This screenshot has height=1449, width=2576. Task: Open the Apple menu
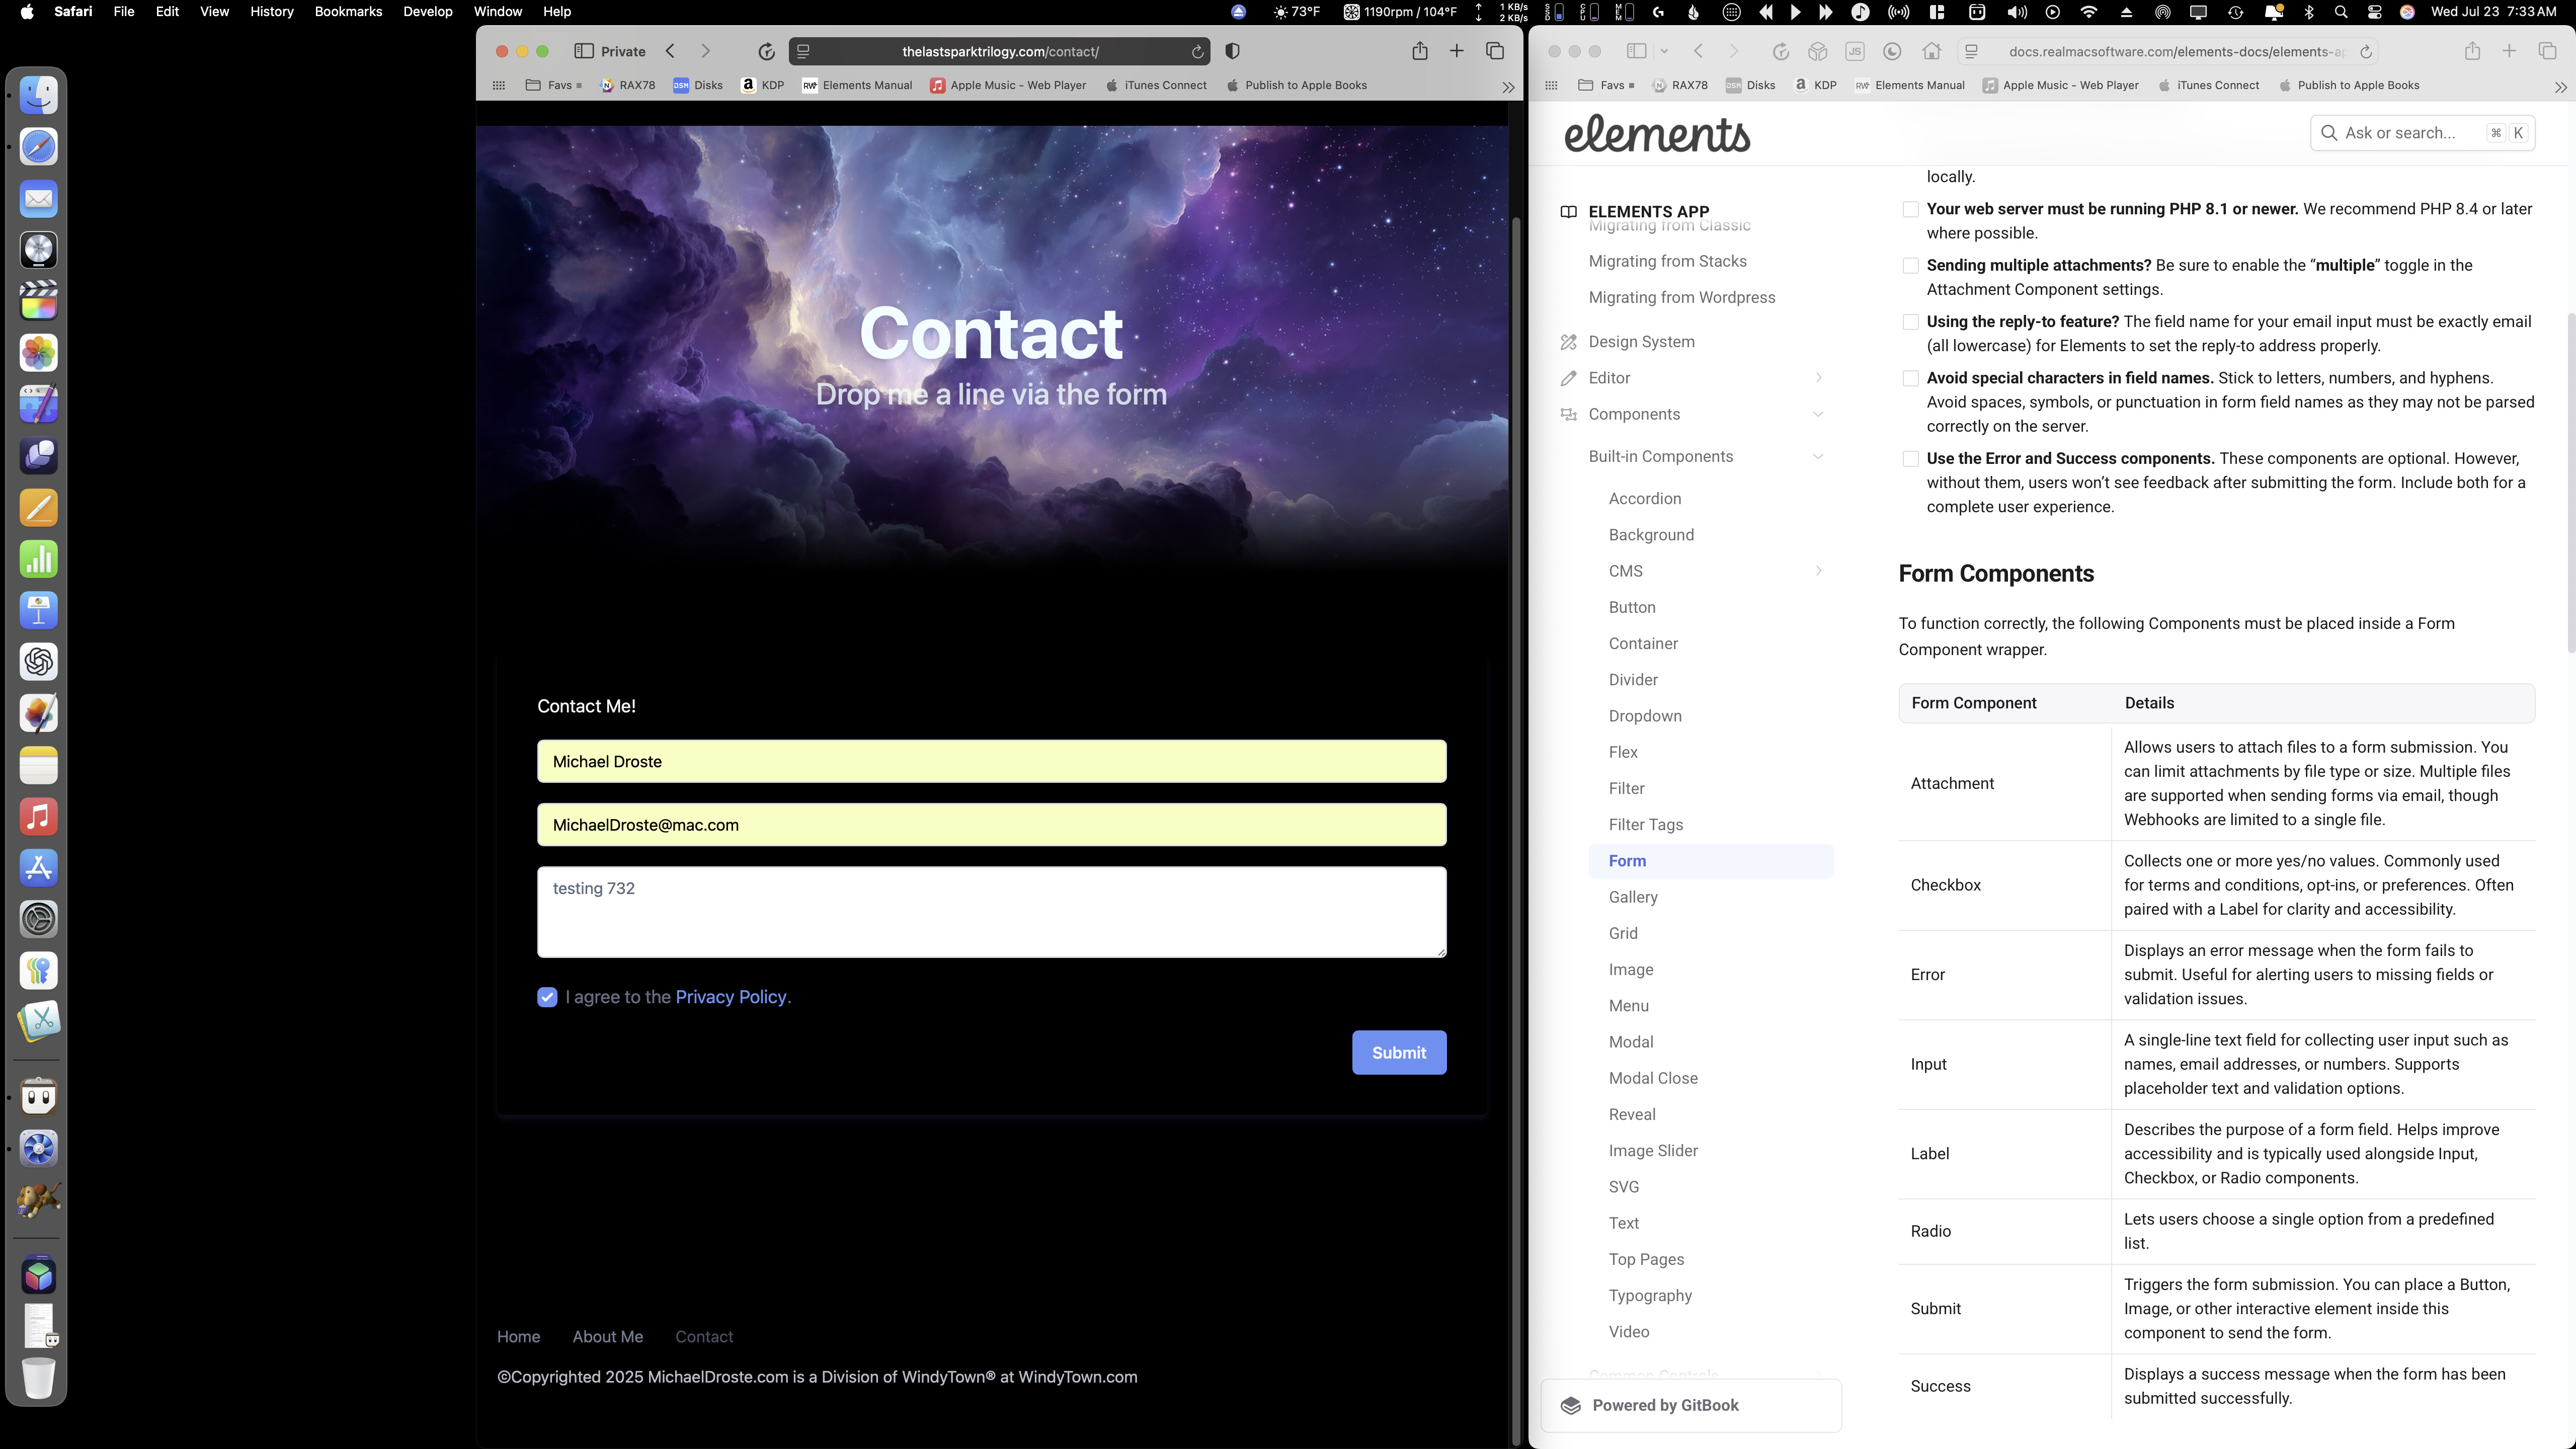(x=27, y=12)
